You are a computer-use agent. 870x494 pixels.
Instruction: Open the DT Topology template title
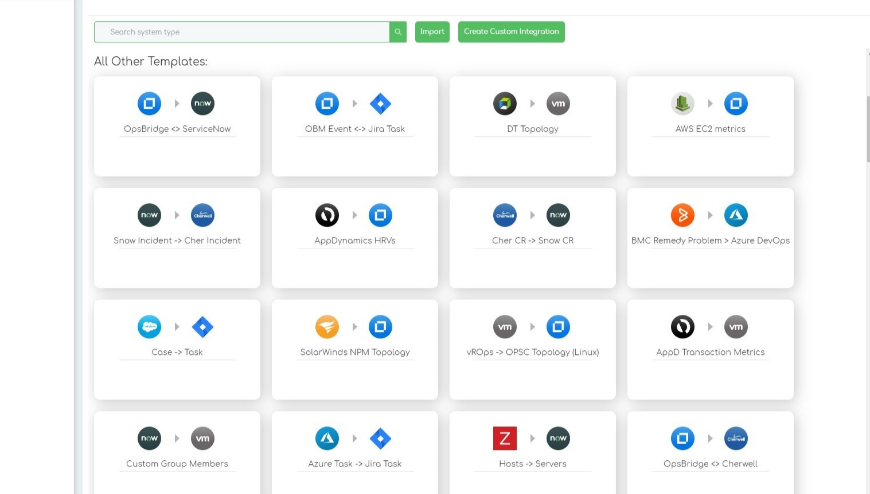[x=533, y=129]
